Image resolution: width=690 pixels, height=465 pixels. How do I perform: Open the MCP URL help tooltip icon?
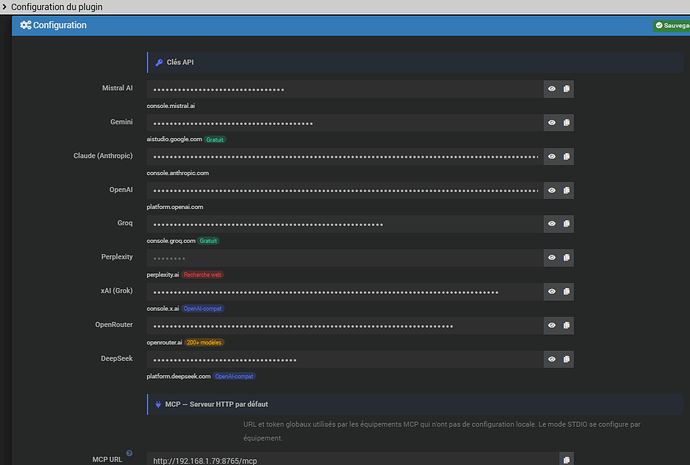click(129, 453)
